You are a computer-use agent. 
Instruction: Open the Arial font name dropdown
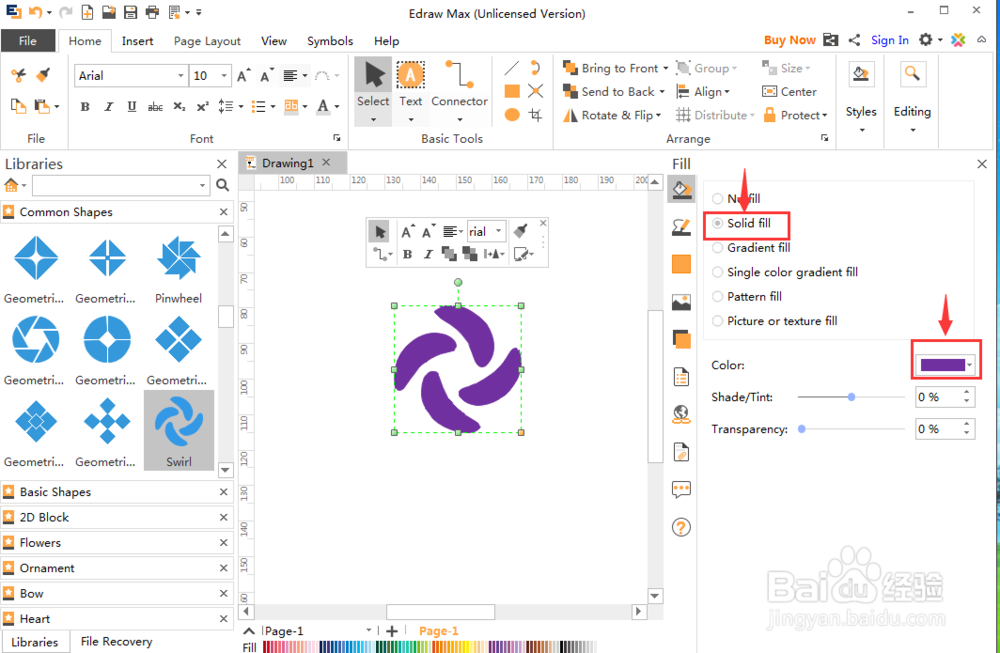pyautogui.click(x=180, y=76)
